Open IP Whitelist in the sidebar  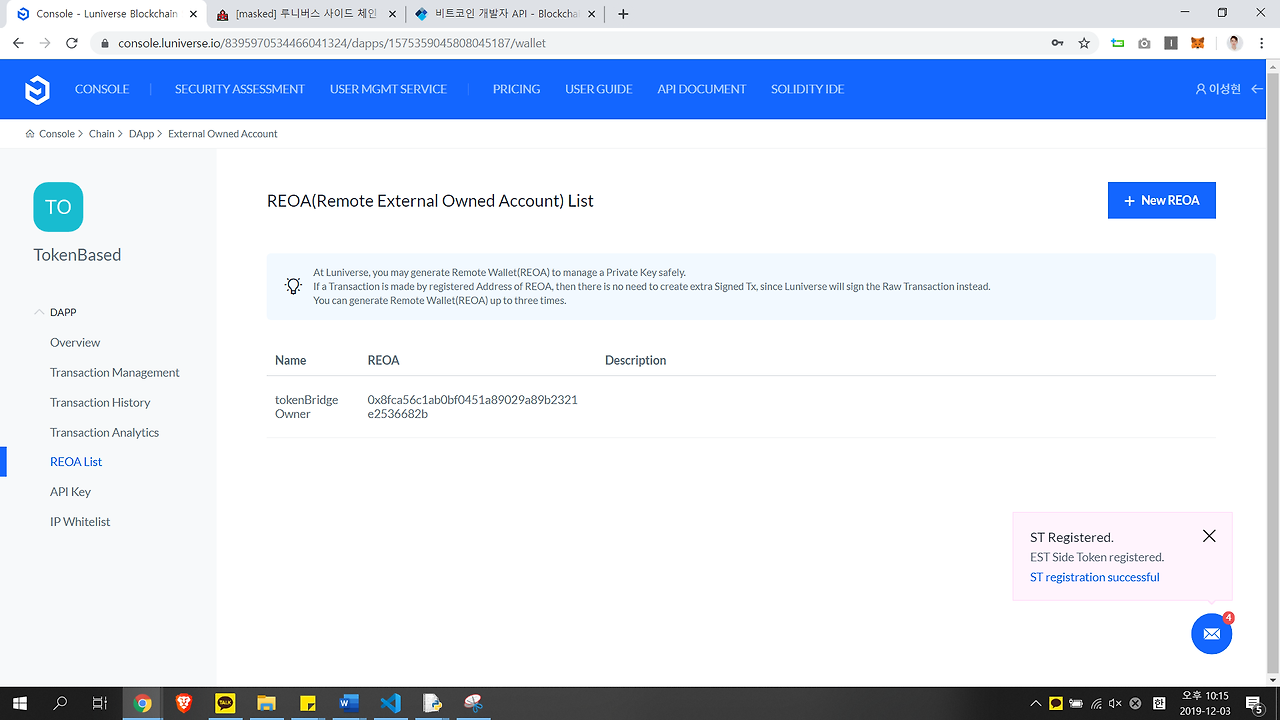pyautogui.click(x=80, y=522)
